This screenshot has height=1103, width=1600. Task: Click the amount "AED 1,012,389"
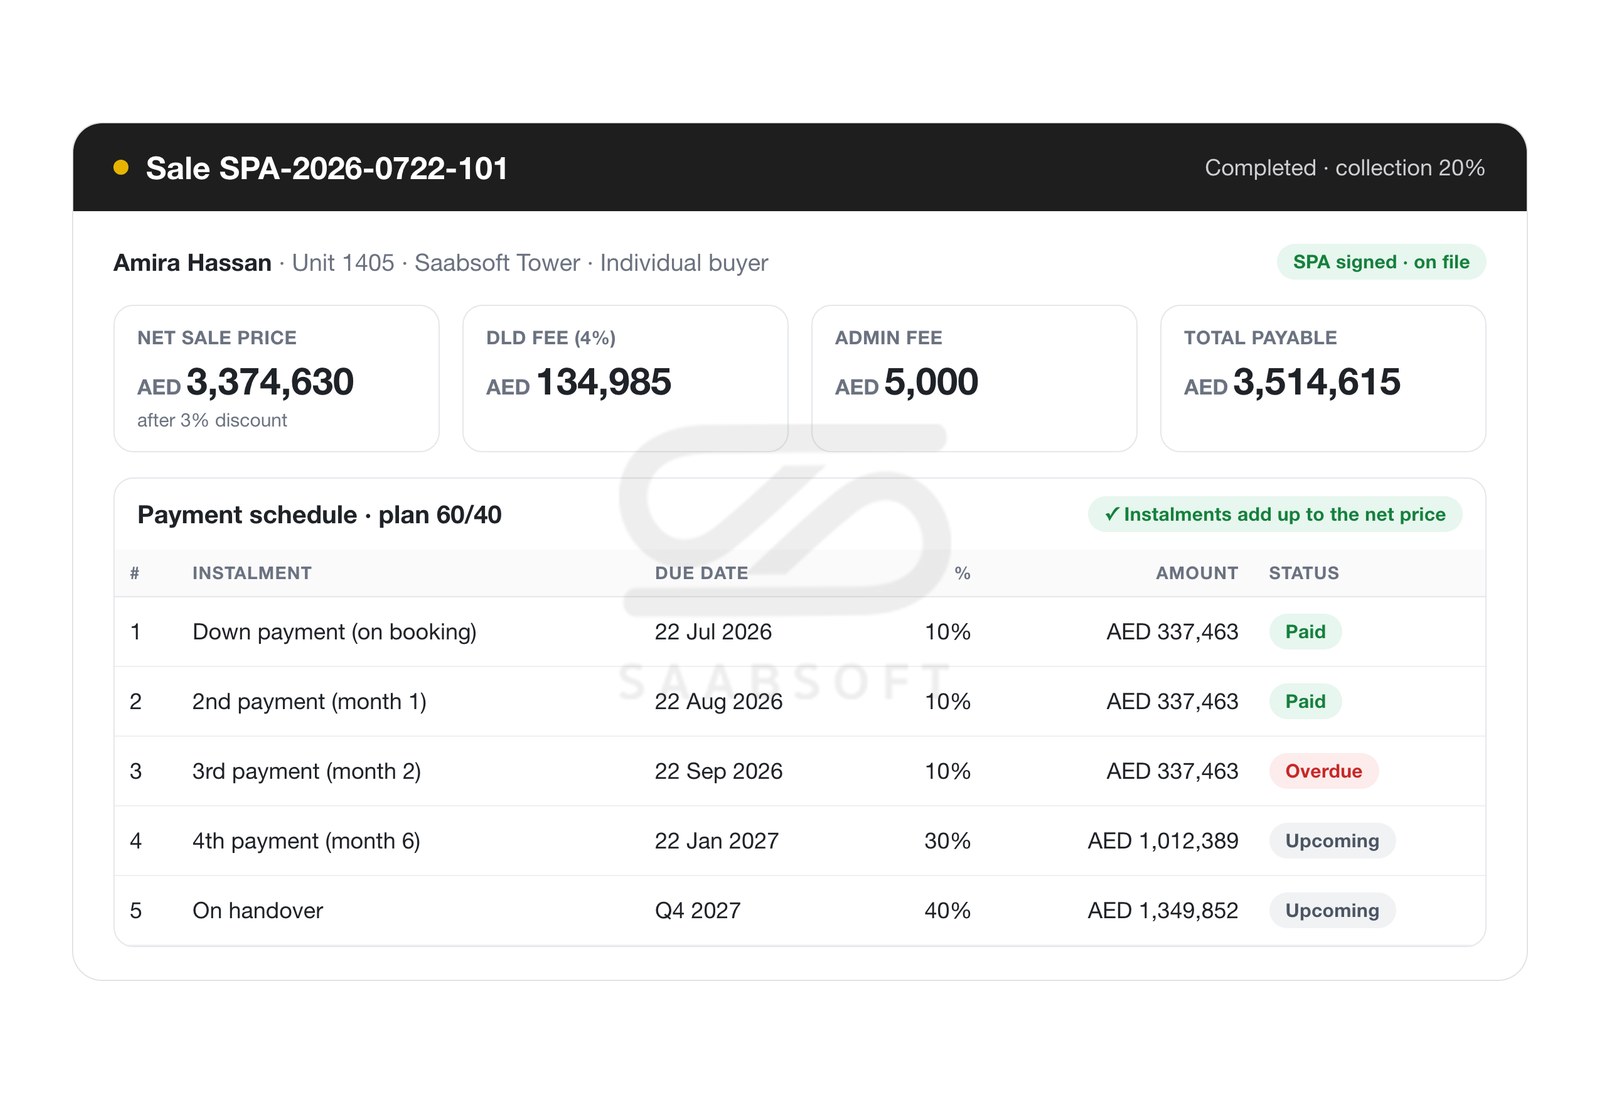pos(1163,841)
